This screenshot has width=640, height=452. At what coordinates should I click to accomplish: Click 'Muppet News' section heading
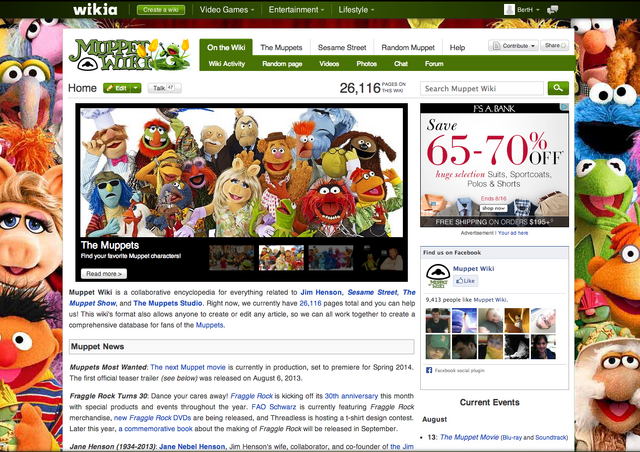click(x=98, y=347)
